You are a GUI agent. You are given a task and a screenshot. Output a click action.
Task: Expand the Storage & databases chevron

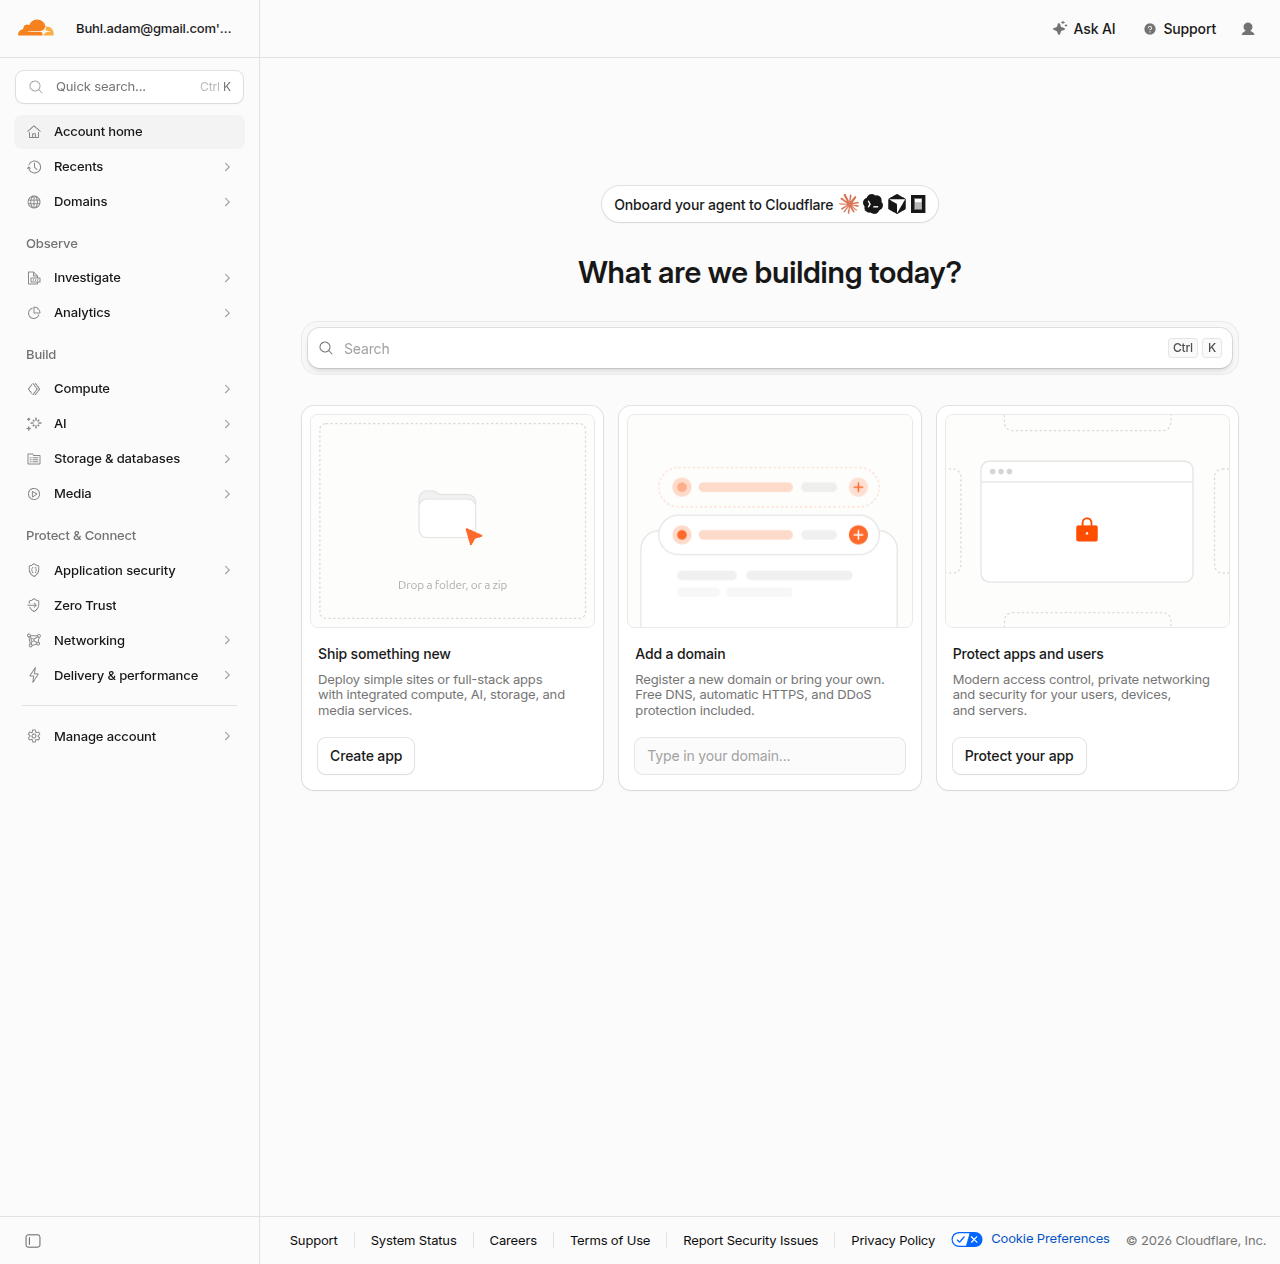[227, 459]
